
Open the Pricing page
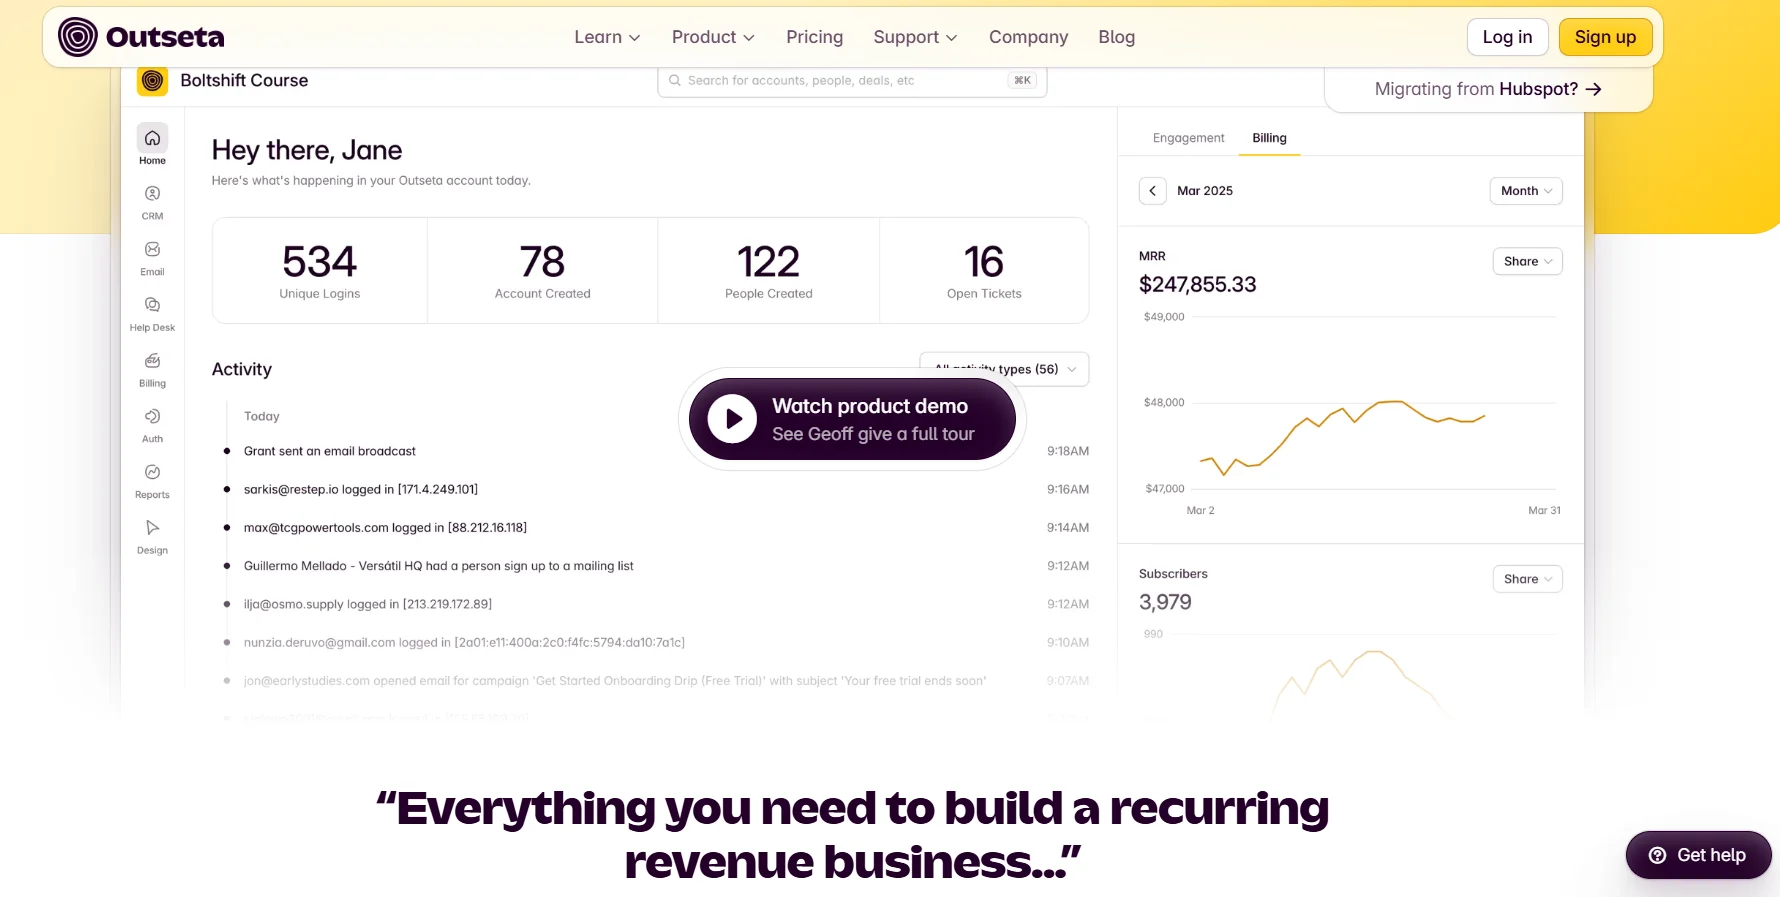click(814, 37)
